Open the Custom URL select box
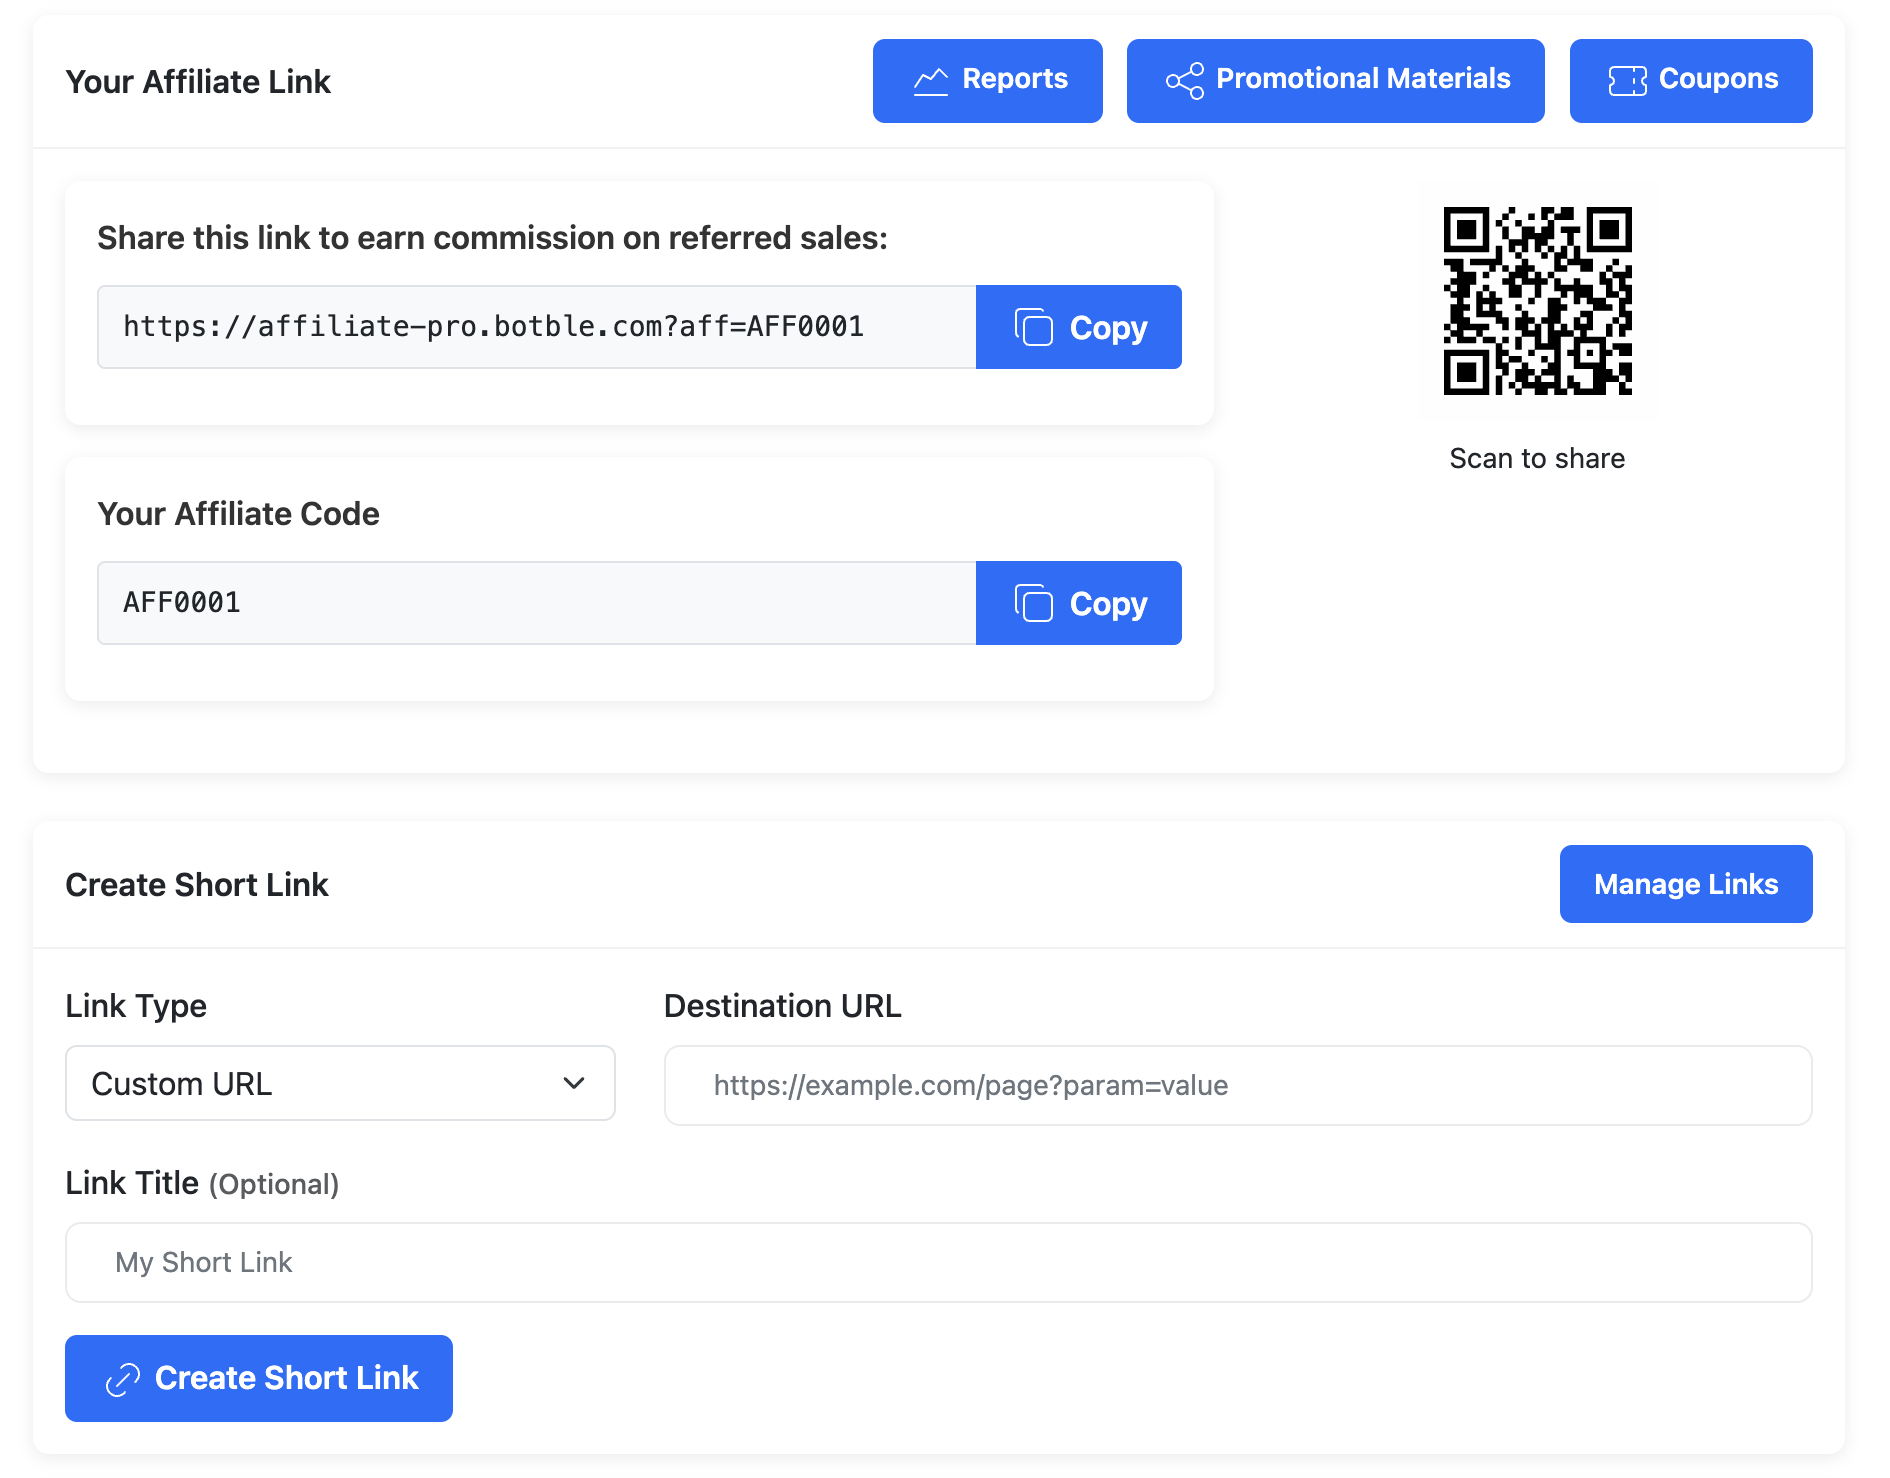This screenshot has width=1890, height=1478. (x=320, y=1083)
